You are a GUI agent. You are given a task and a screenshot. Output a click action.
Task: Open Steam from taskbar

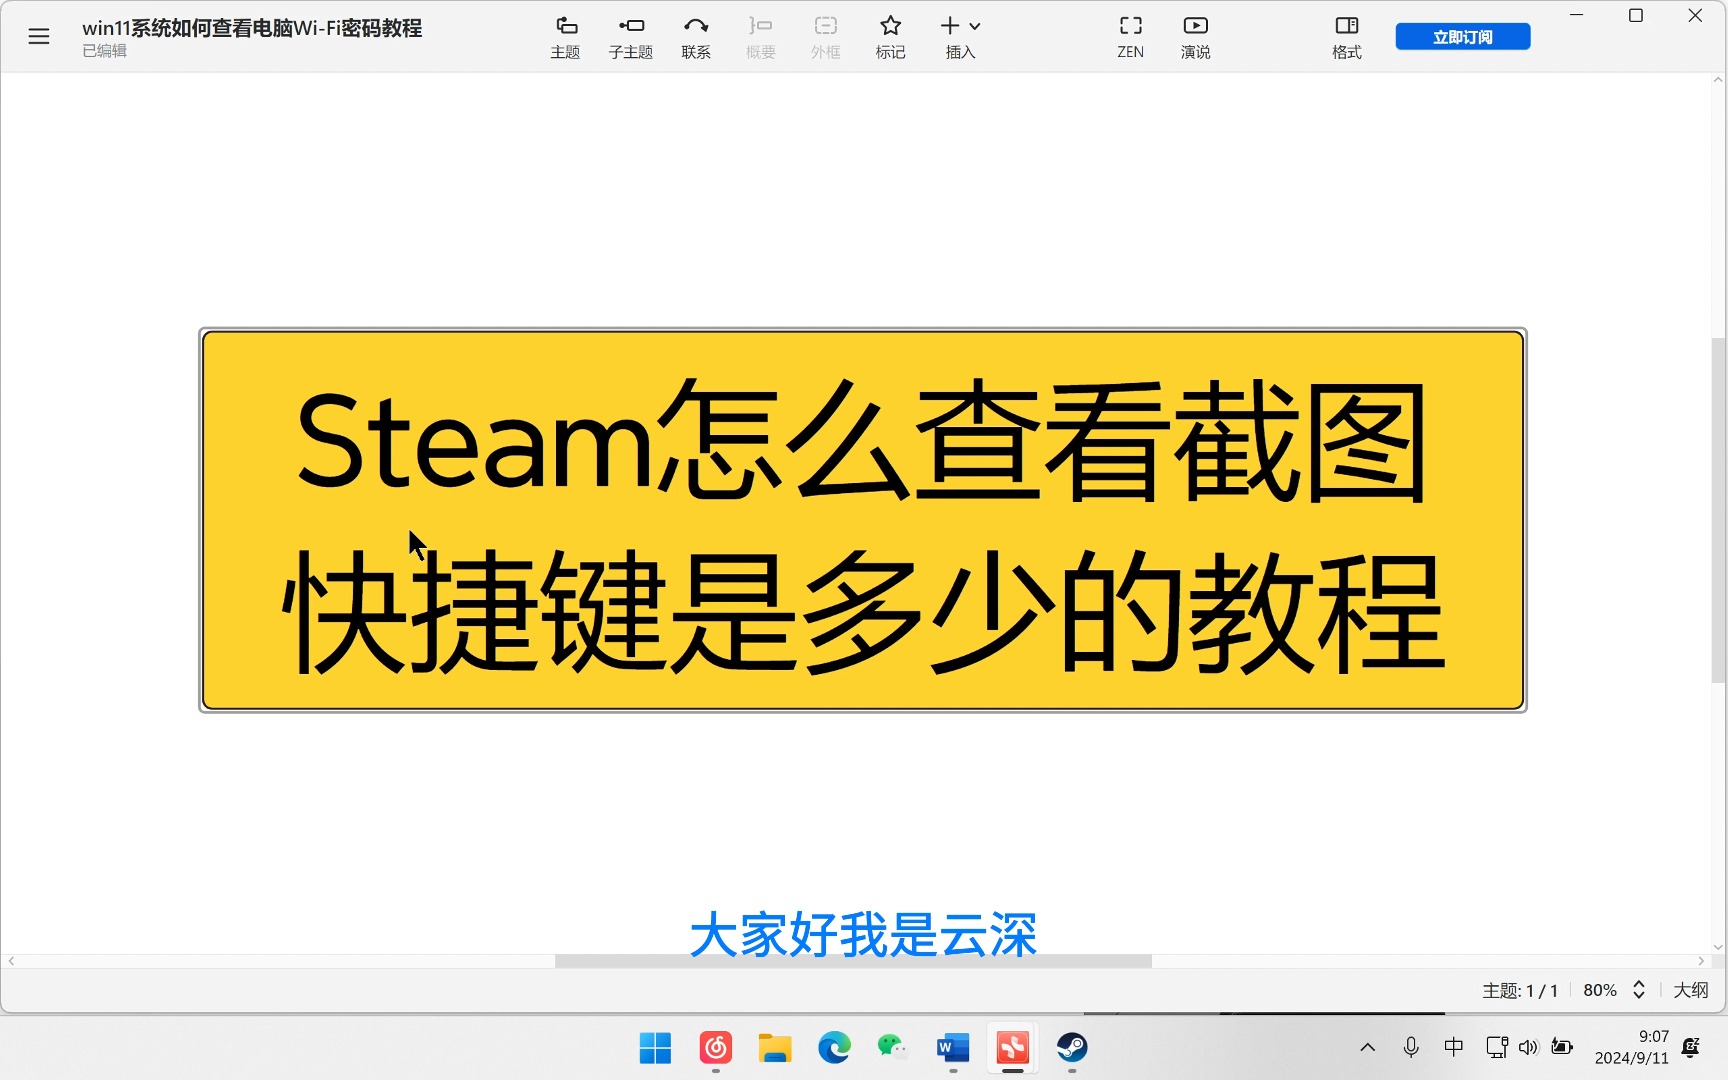(x=1072, y=1048)
